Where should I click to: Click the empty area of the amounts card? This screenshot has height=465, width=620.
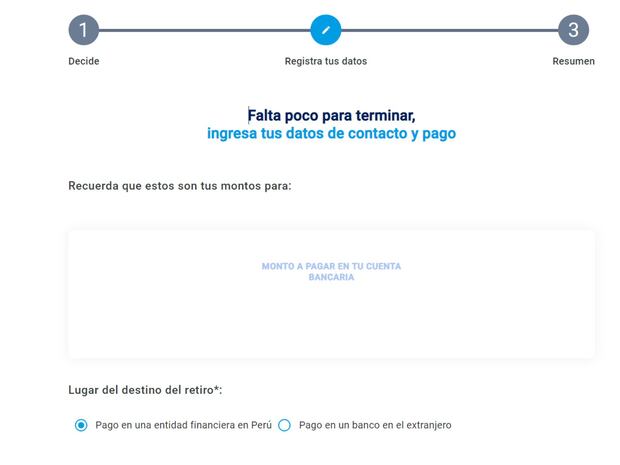pyautogui.click(x=331, y=325)
